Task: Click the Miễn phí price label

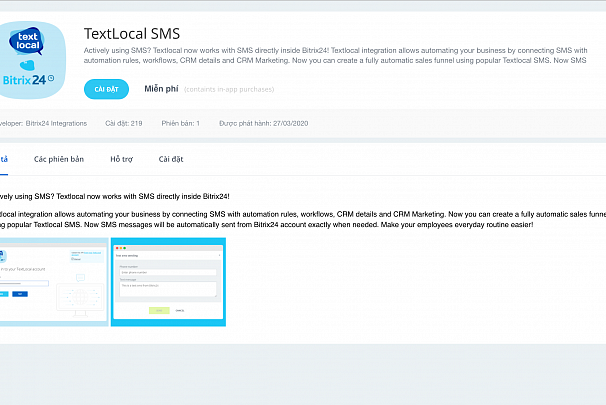Action: (x=161, y=89)
